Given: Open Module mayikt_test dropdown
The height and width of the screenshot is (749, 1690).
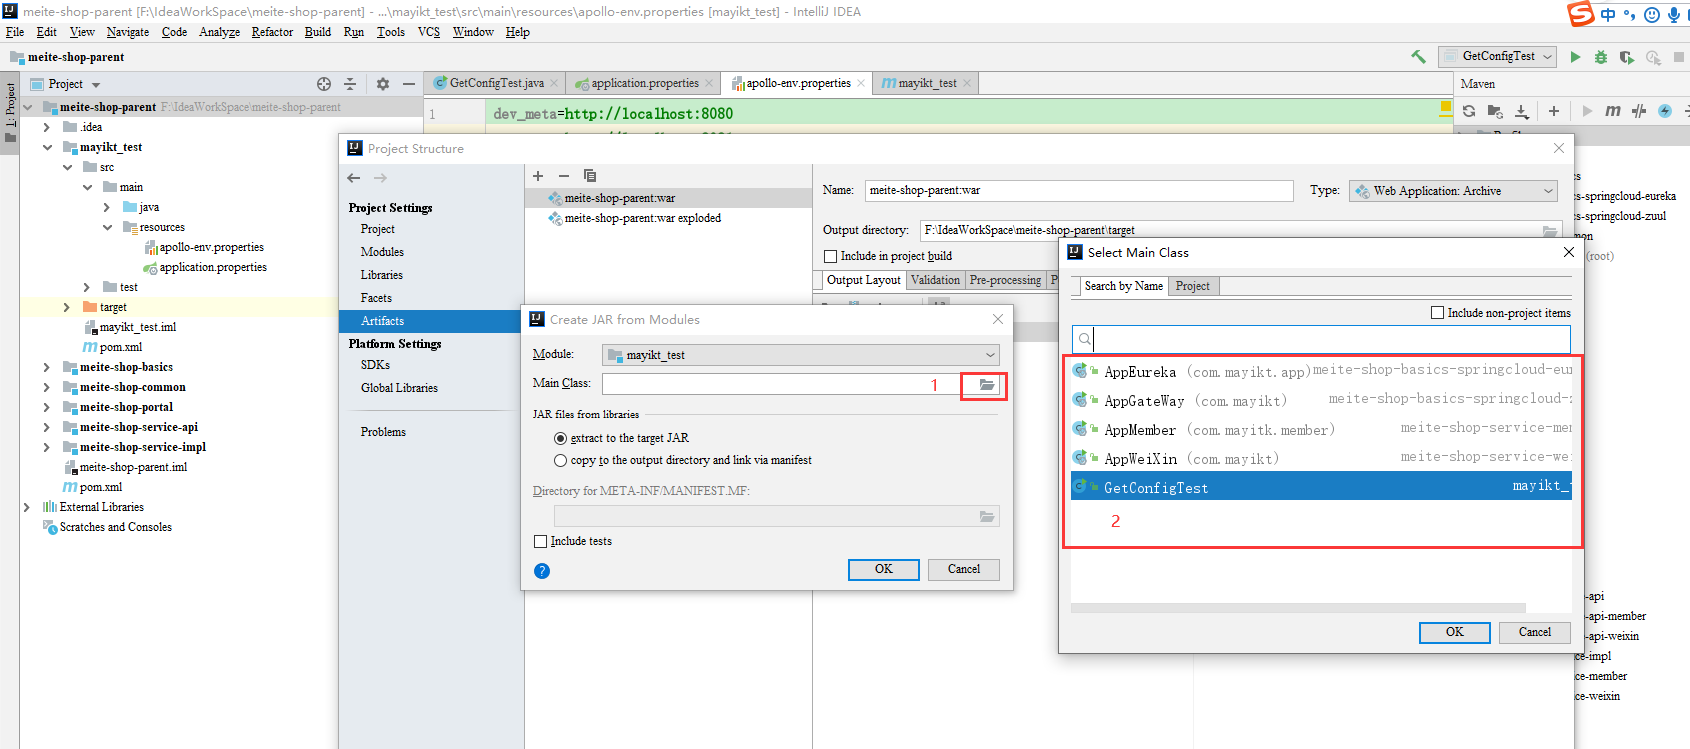Looking at the screenshot, I should (800, 355).
